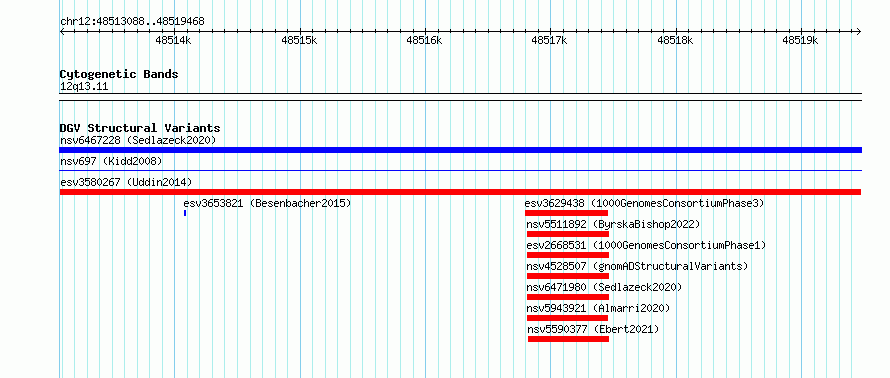Click the 48516k ruler position

point(425,41)
